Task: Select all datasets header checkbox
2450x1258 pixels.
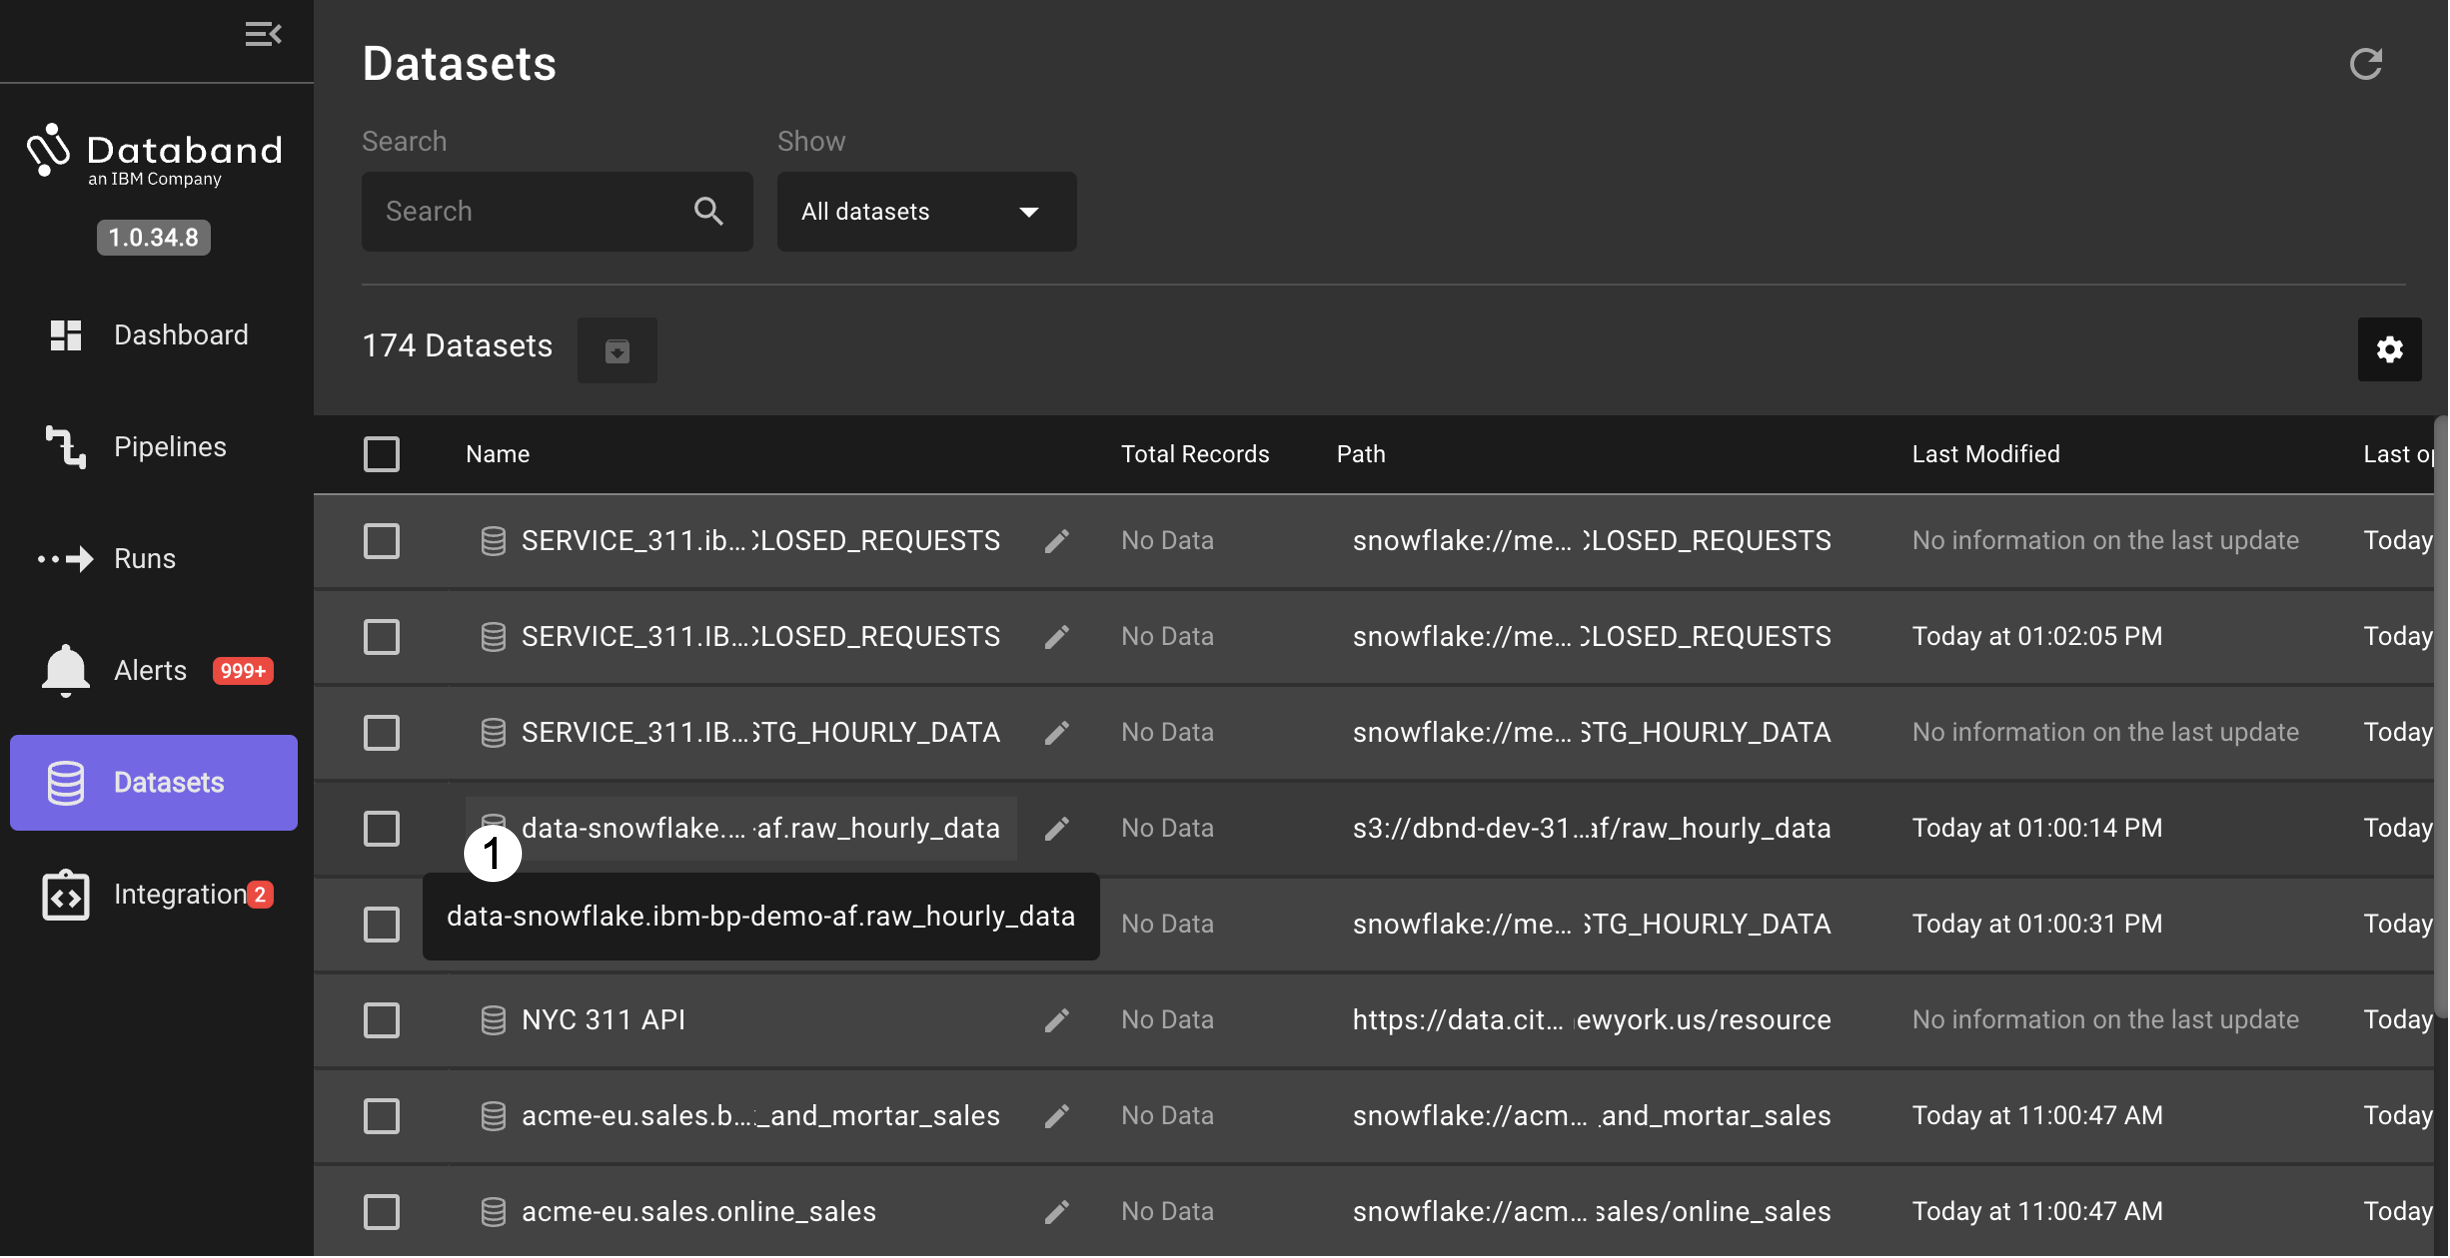Action: [x=381, y=454]
